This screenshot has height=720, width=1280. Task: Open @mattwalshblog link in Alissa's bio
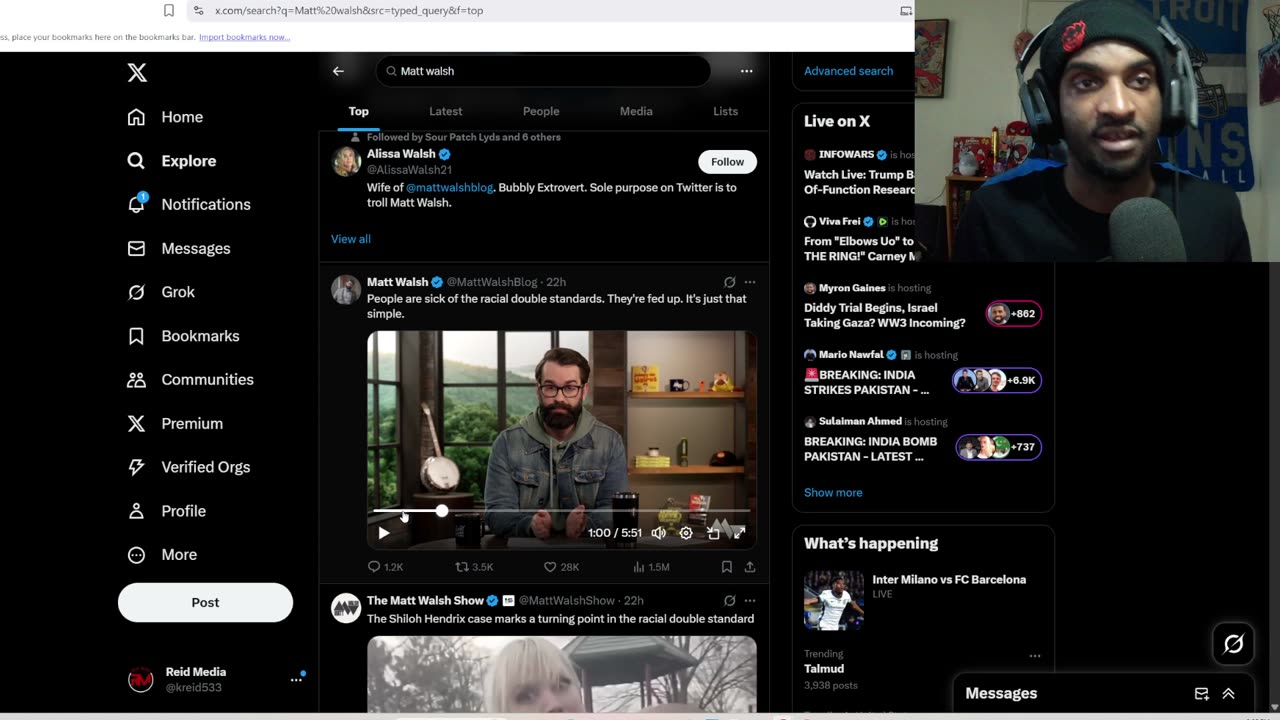click(x=449, y=187)
